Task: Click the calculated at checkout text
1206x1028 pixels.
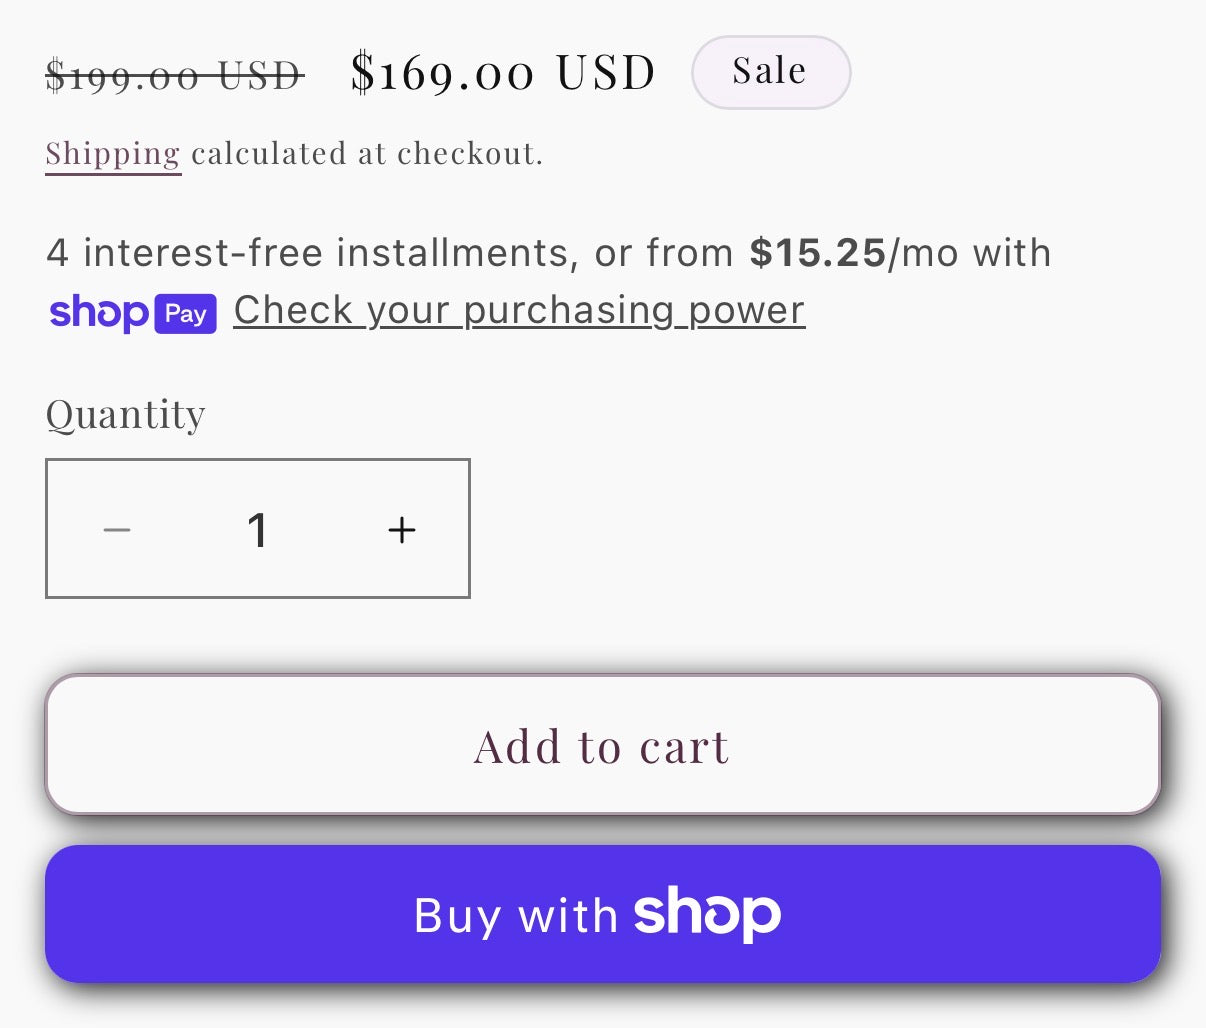Action: coord(367,154)
